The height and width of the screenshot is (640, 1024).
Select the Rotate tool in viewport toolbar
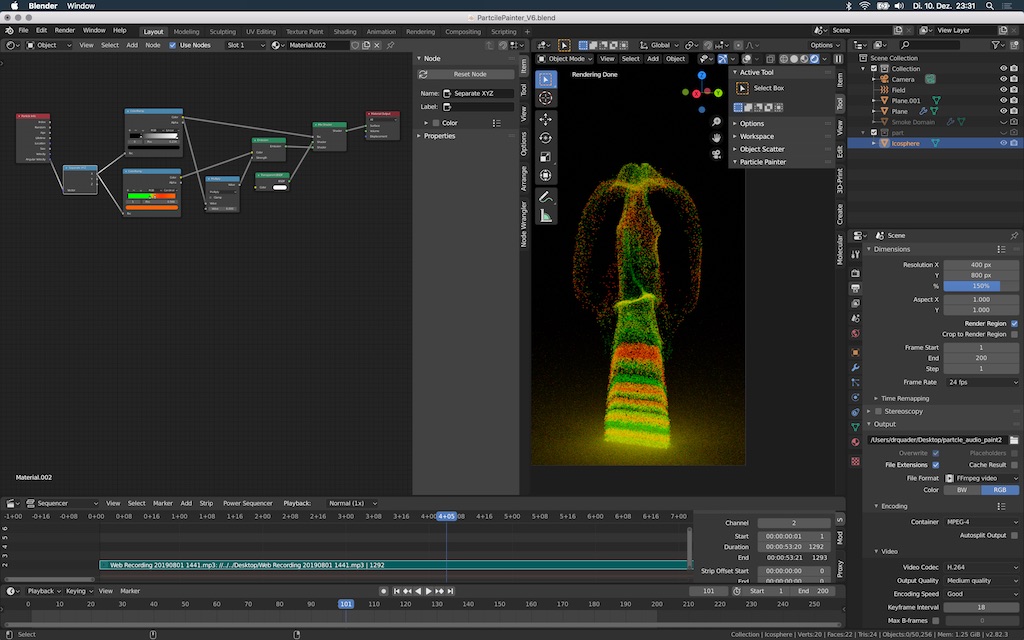545,138
